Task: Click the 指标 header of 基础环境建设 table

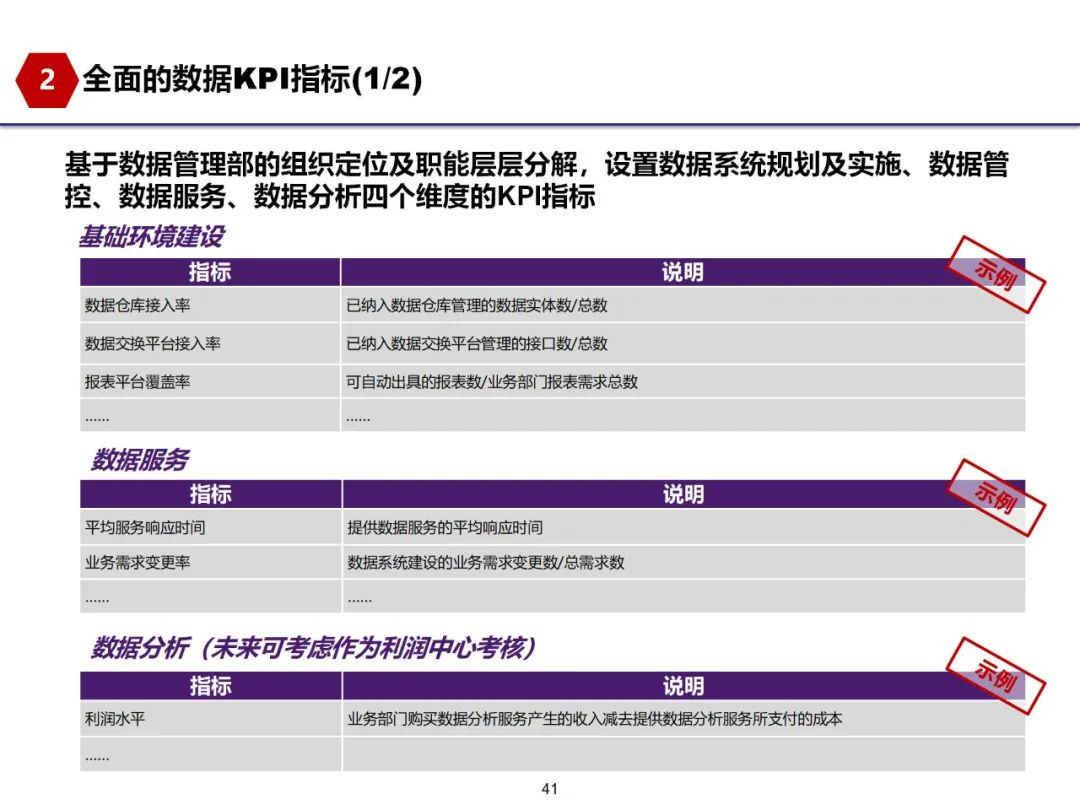Action: (x=210, y=272)
